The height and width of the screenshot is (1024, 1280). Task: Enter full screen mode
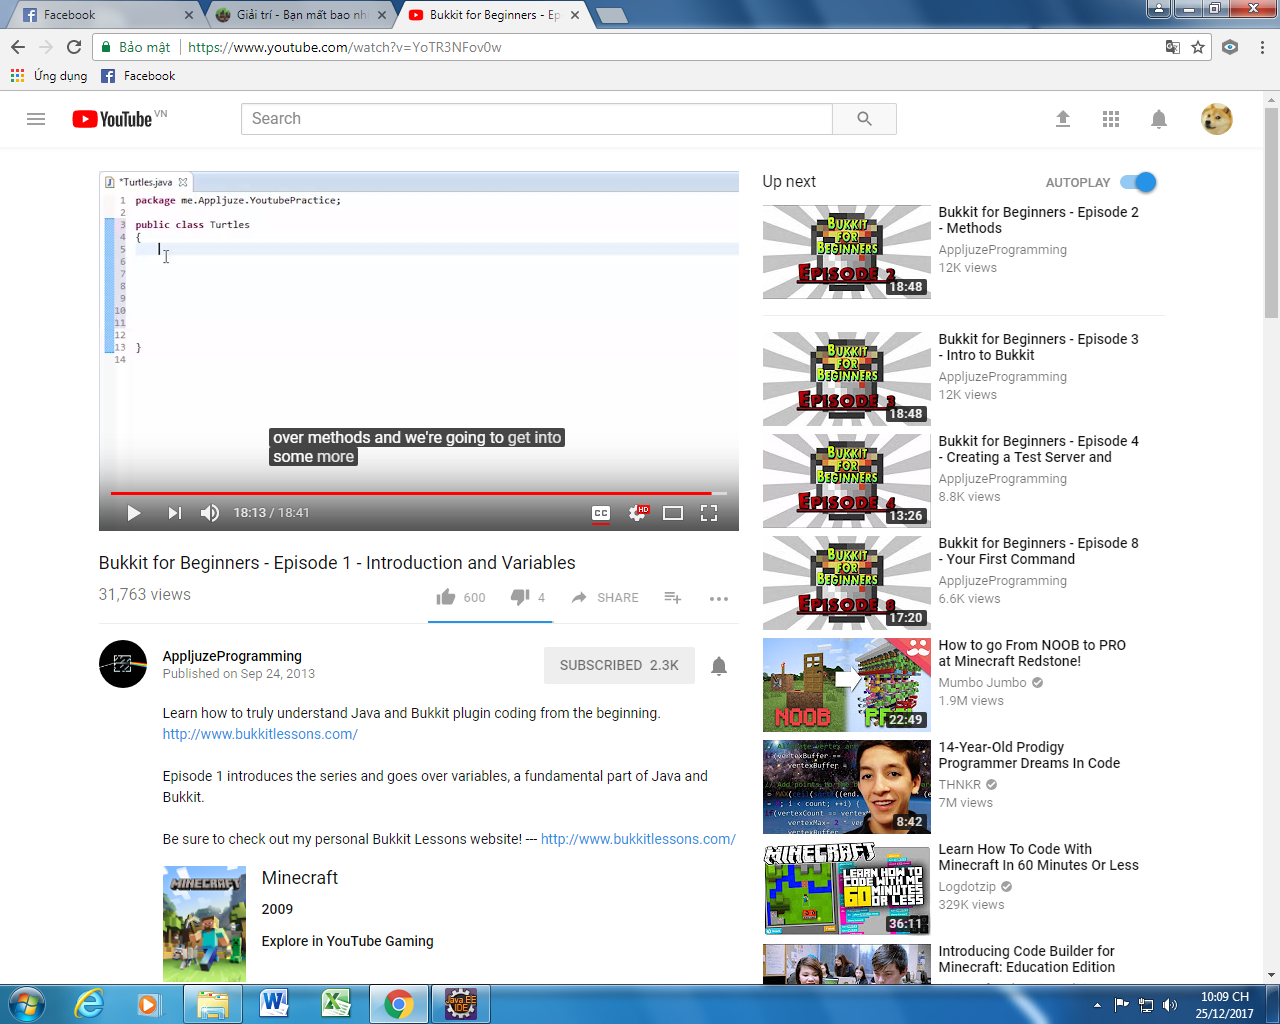pyautogui.click(x=709, y=513)
